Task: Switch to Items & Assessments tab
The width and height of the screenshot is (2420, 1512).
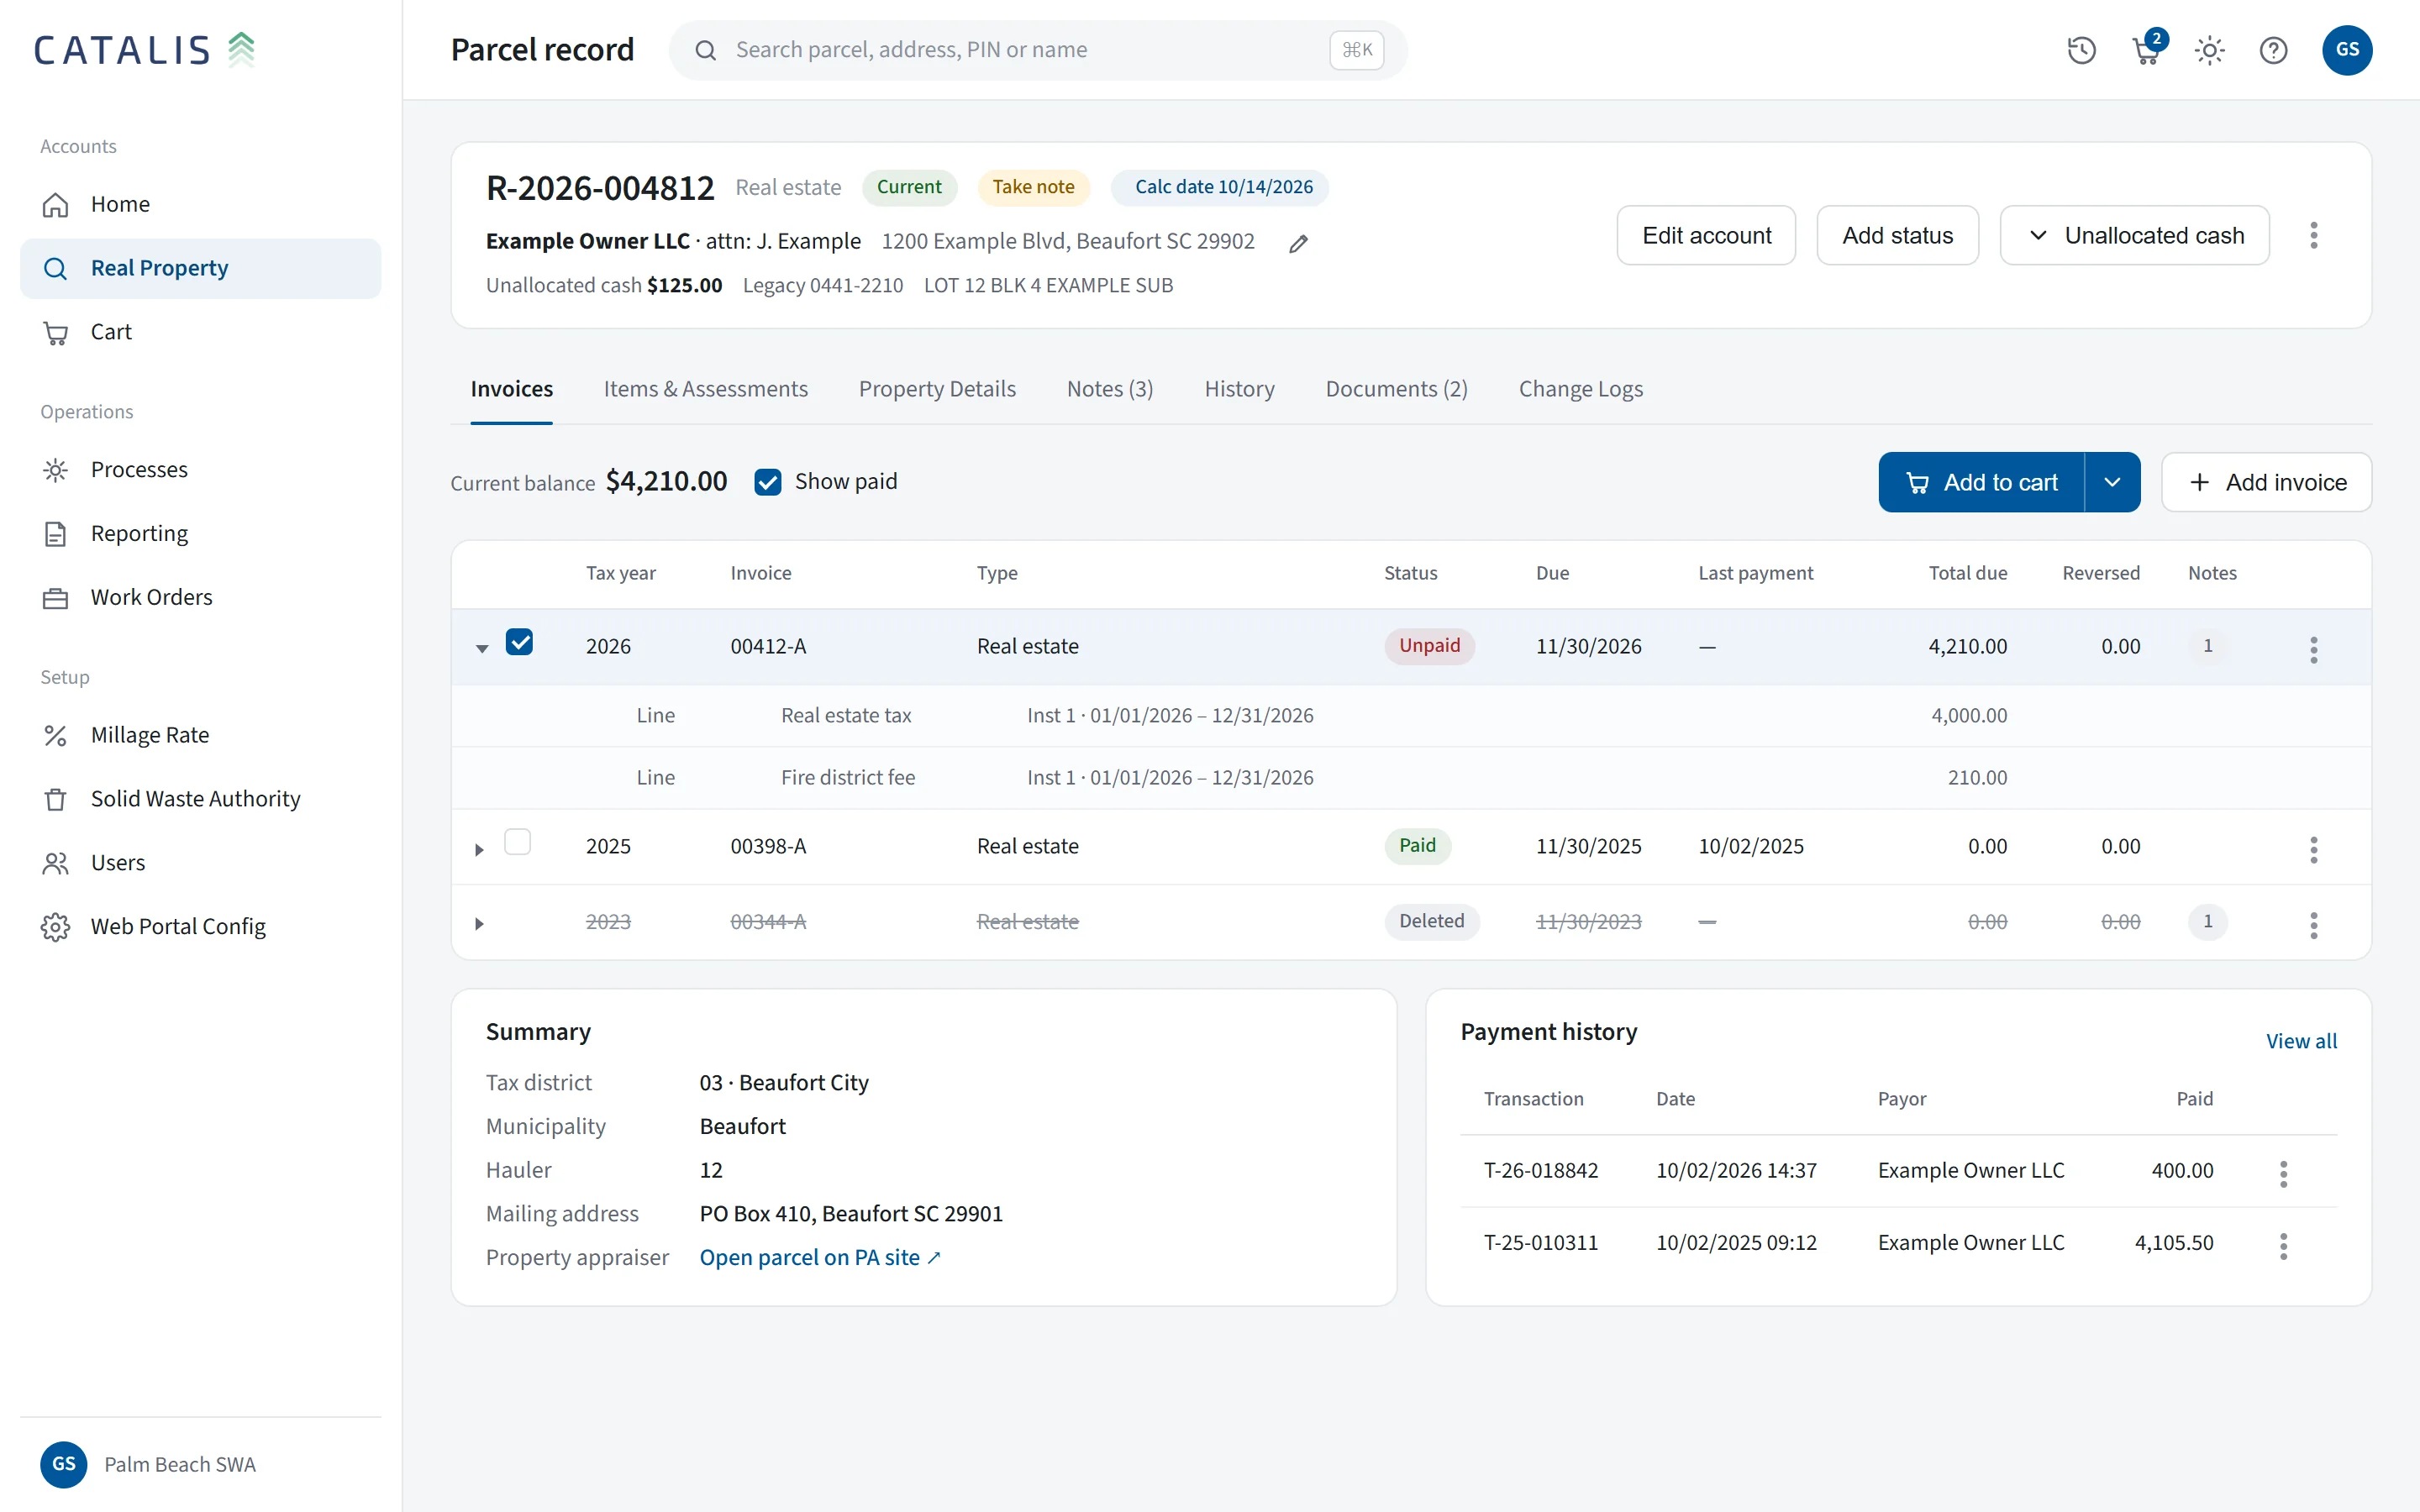Action: click(705, 389)
